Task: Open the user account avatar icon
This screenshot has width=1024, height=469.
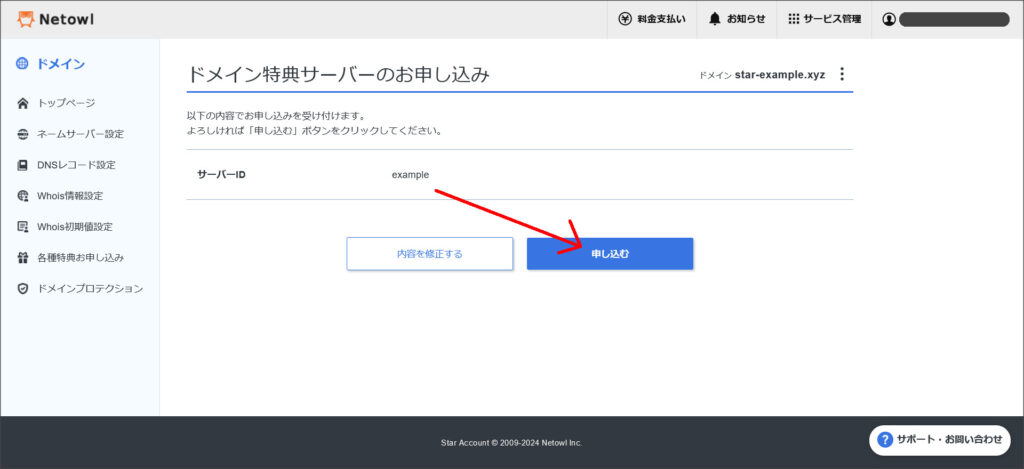Action: 889,19
